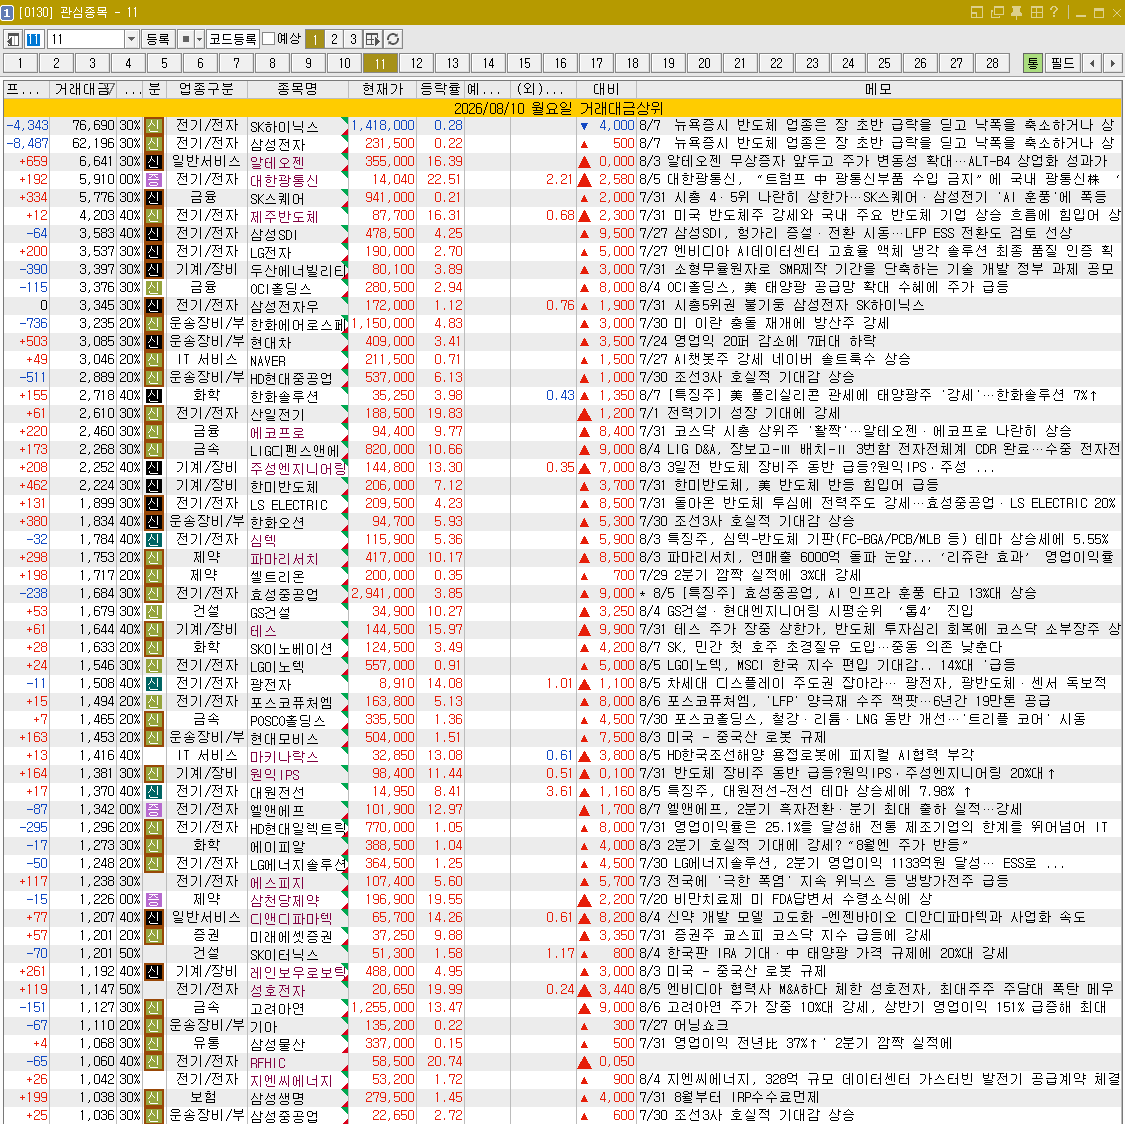Select the NAVER stock name cell
This screenshot has width=1125, height=1124.
pos(297,360)
